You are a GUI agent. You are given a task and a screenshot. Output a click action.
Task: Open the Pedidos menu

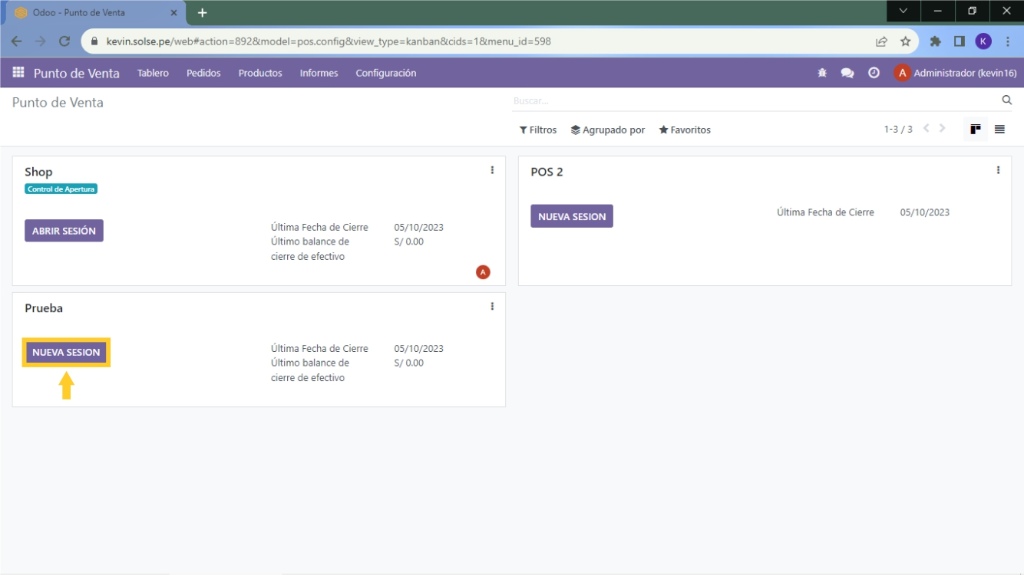[x=203, y=73]
